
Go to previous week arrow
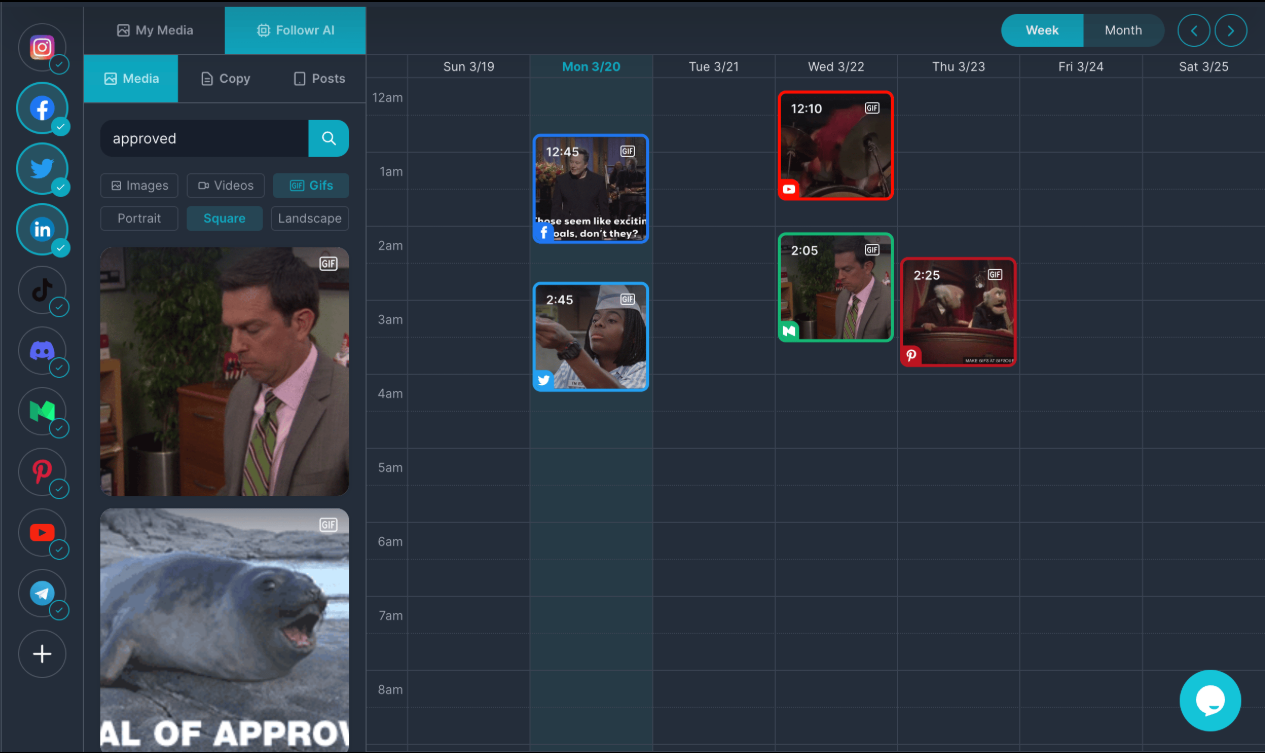[x=1194, y=30]
